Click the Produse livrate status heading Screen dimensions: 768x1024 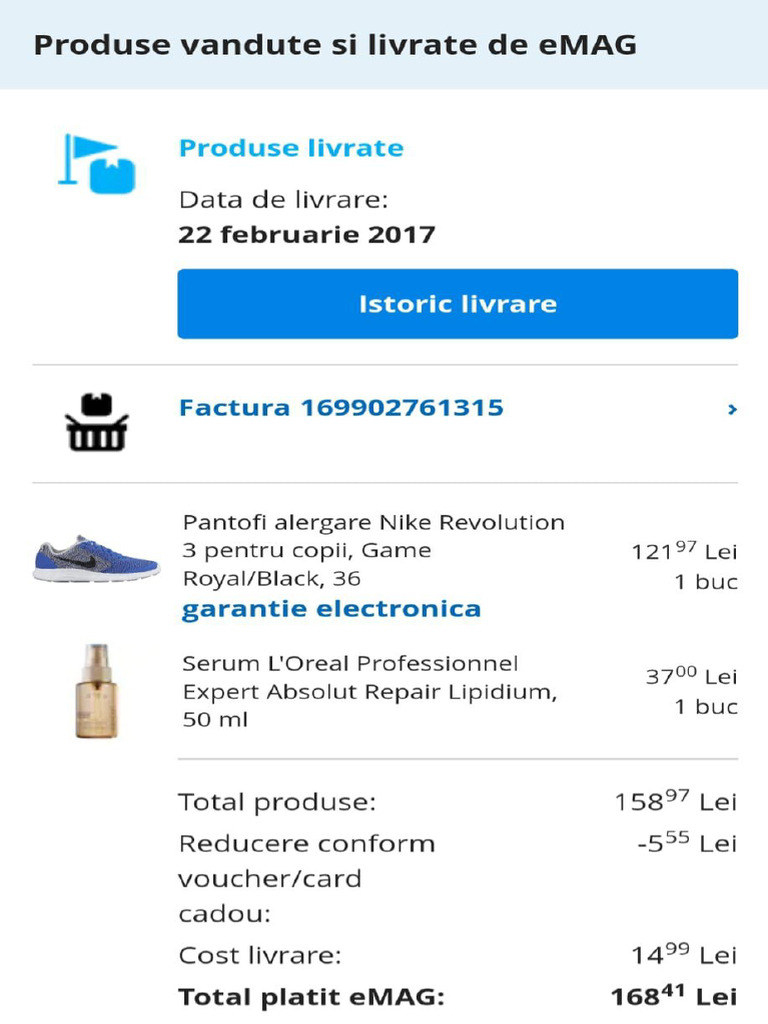point(291,149)
